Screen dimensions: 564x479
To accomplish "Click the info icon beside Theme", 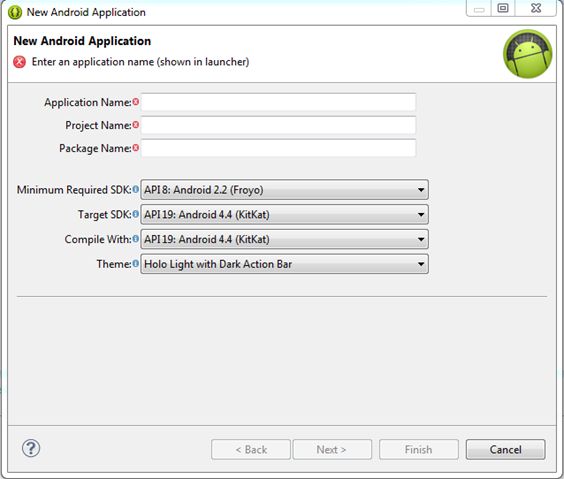I will [x=136, y=264].
